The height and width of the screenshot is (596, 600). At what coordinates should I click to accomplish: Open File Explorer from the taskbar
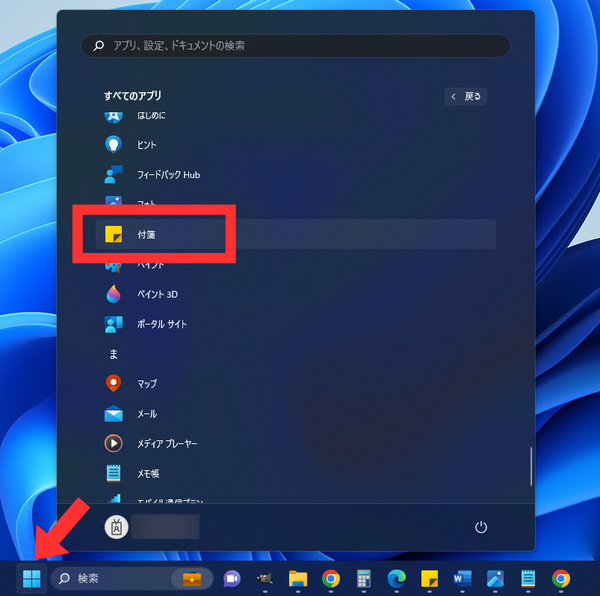coord(298,578)
